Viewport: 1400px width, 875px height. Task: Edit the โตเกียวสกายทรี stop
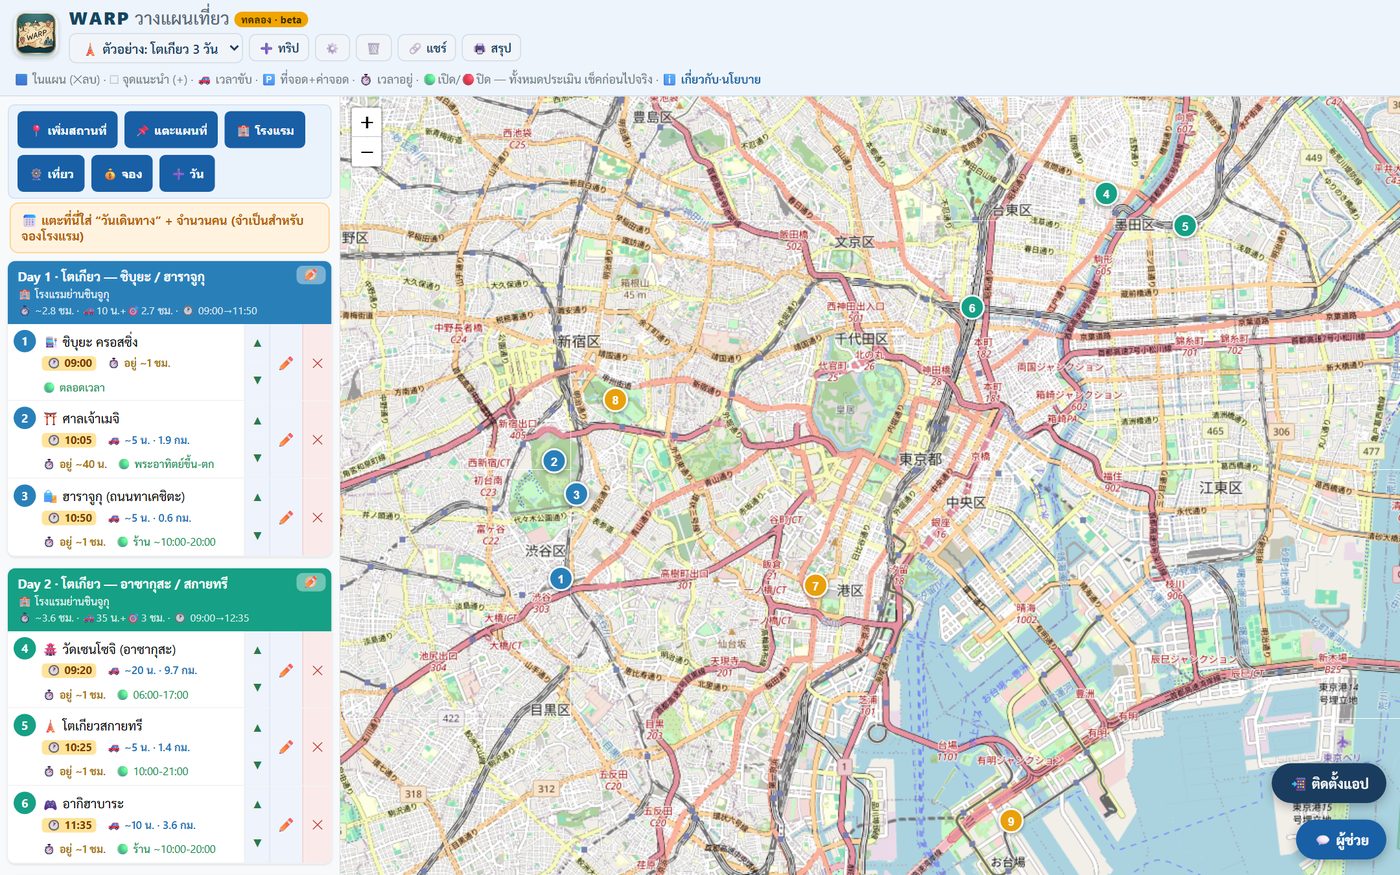click(286, 747)
